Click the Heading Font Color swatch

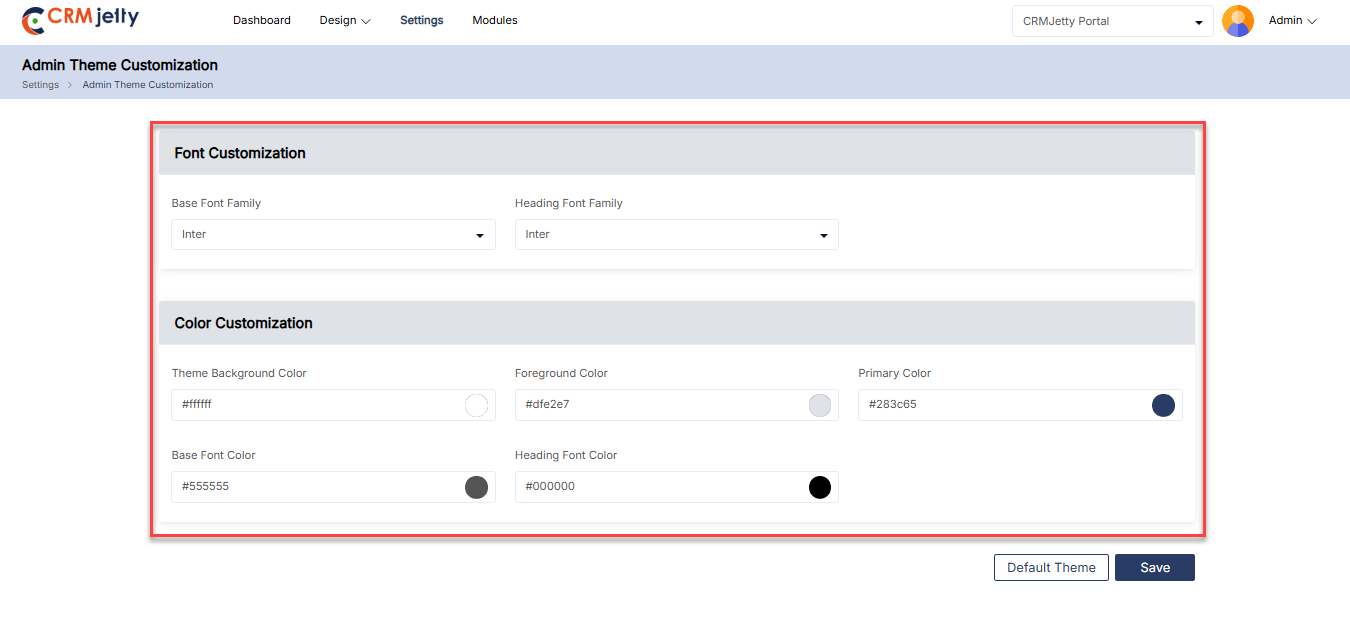[x=819, y=487]
